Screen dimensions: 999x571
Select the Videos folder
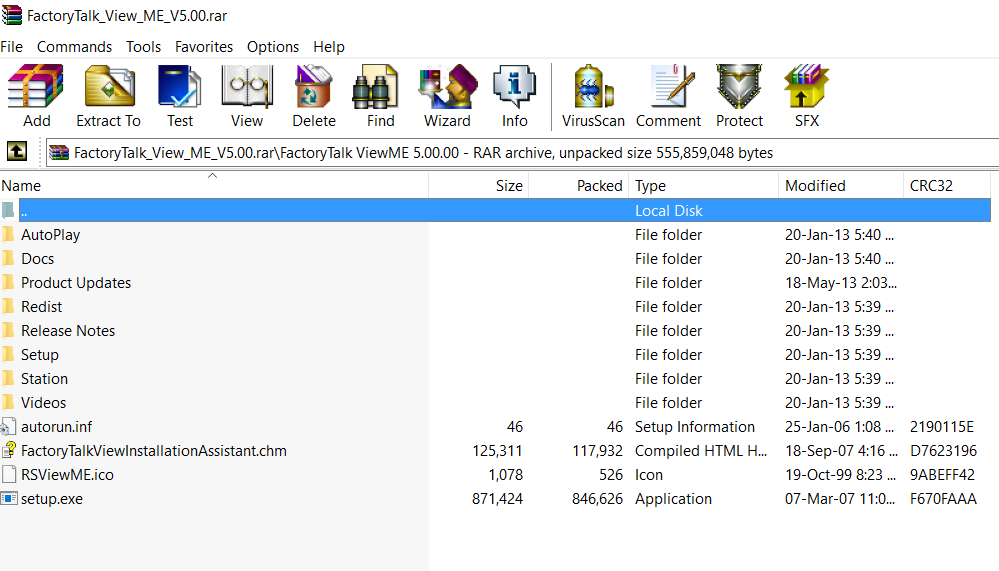(x=43, y=403)
